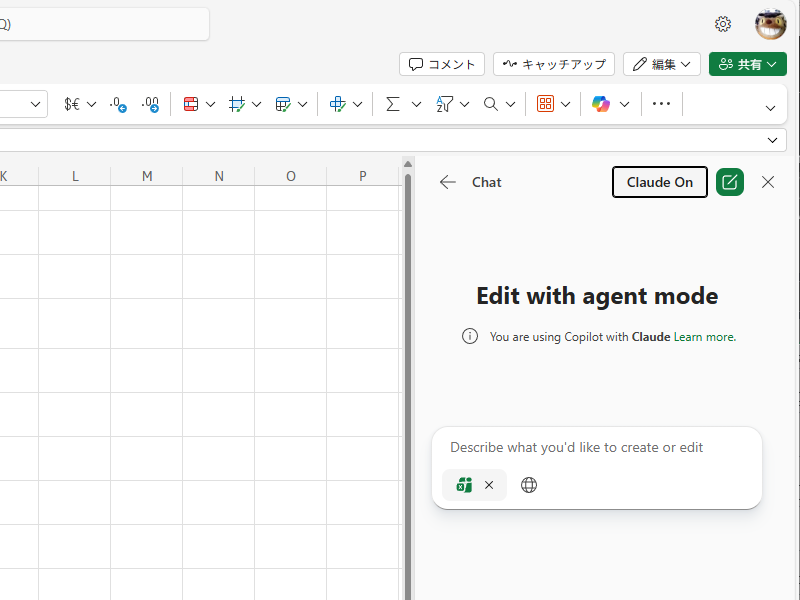The width and height of the screenshot is (800, 600).
Task: Expand the currency format dropdown arrow
Action: click(x=91, y=105)
